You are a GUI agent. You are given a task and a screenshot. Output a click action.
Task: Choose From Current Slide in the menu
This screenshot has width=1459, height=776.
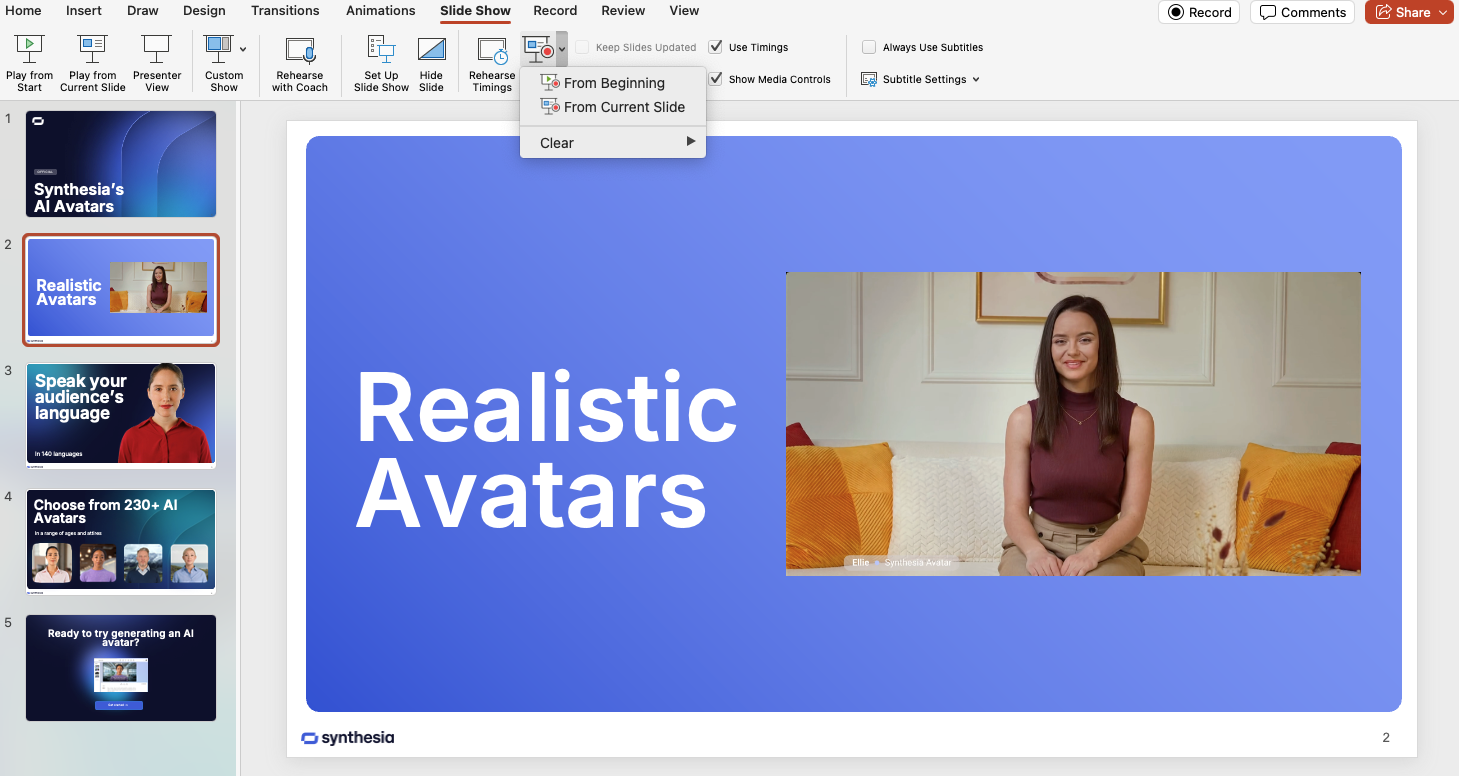click(613, 107)
